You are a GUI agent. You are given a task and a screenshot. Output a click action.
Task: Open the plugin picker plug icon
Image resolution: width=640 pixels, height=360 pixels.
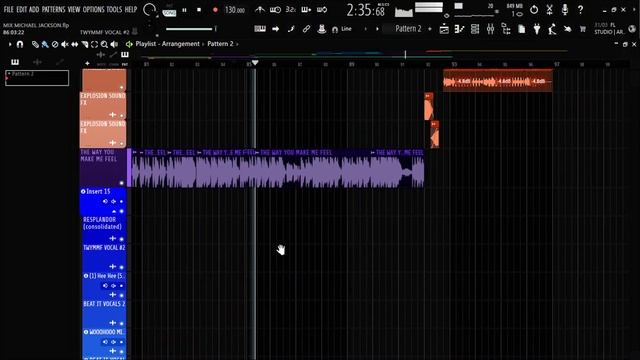coord(537,29)
